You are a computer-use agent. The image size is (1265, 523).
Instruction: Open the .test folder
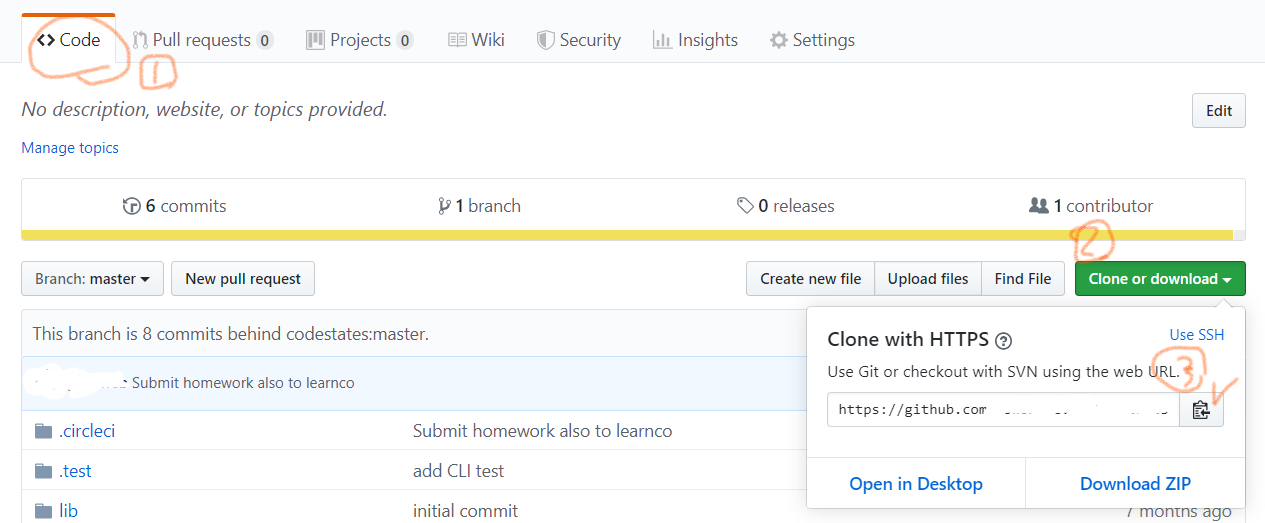pyautogui.click(x=75, y=471)
